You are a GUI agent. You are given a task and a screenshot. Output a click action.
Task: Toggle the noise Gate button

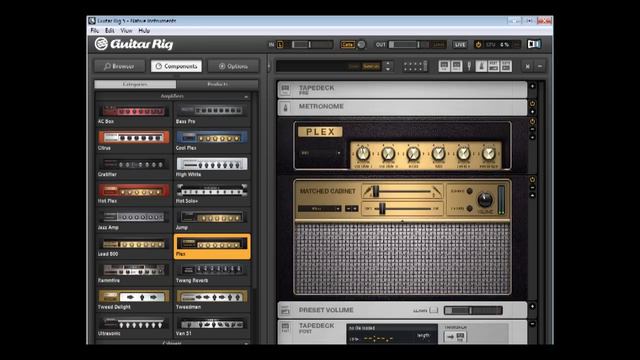(x=347, y=44)
